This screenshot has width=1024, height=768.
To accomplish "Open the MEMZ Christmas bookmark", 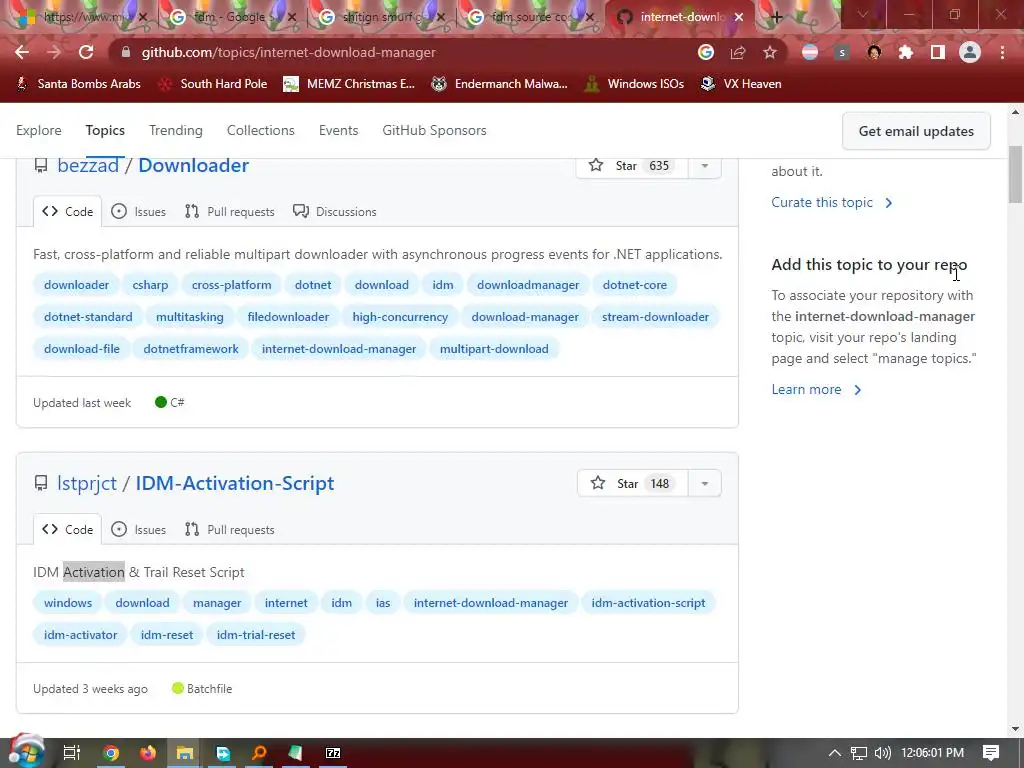I will coord(349,84).
